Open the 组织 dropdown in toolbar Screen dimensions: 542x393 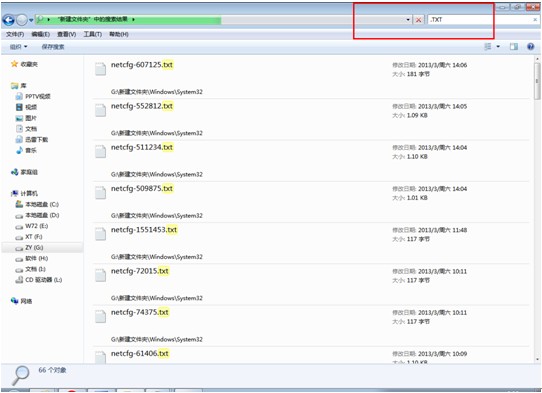click(18, 47)
